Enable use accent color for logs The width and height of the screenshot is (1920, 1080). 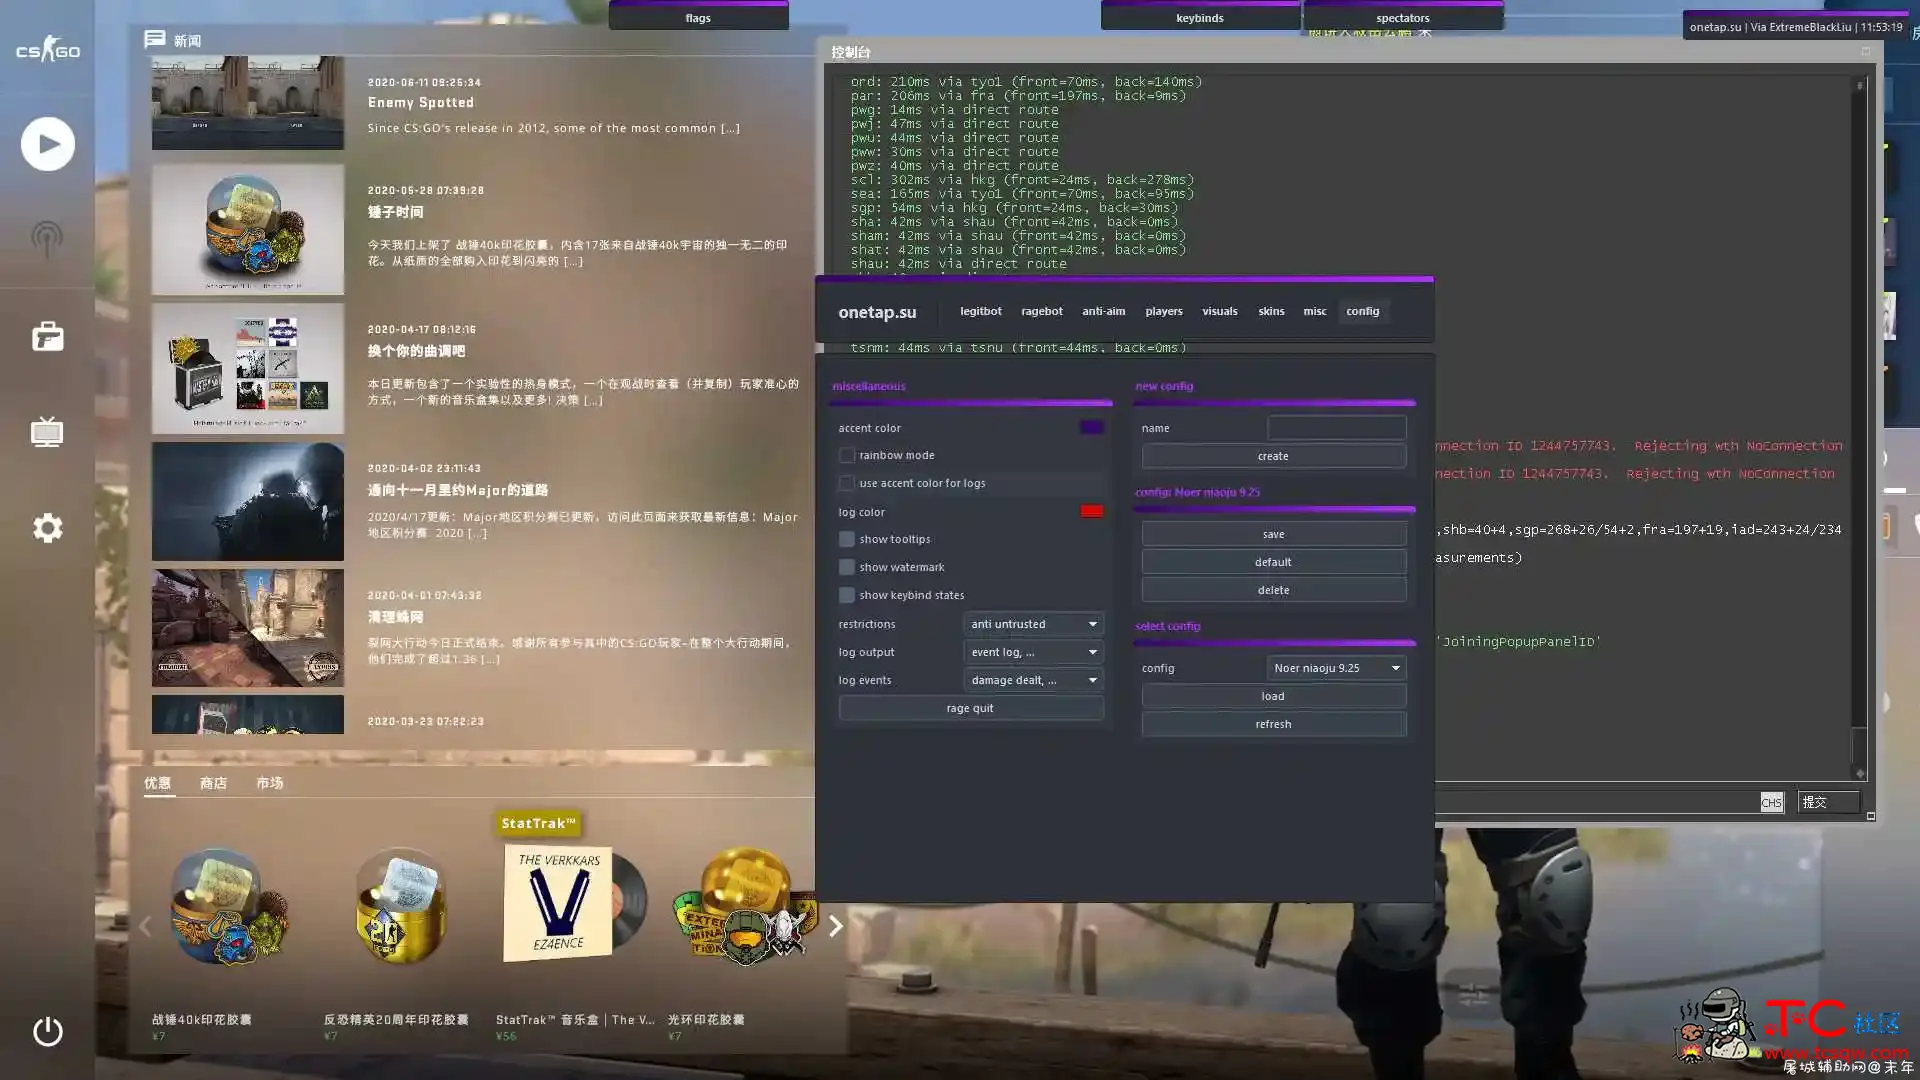845,483
